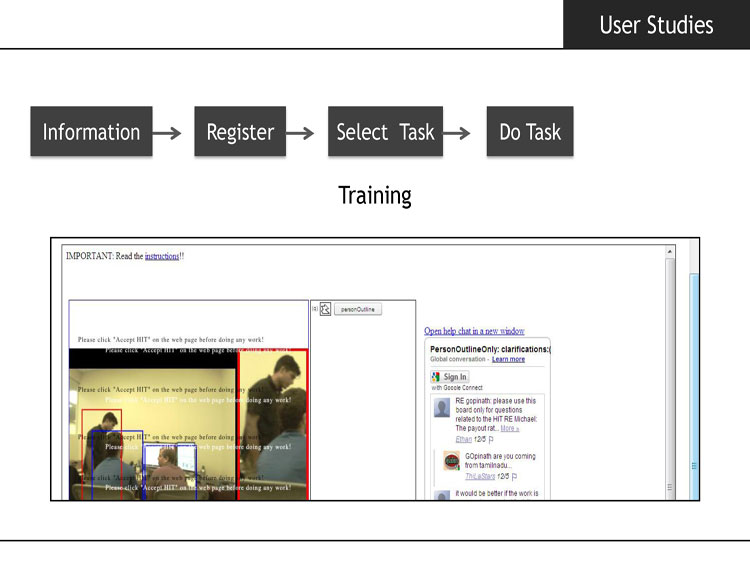Flag Ethan's chat comment
750x563 pixels.
pos(491,439)
